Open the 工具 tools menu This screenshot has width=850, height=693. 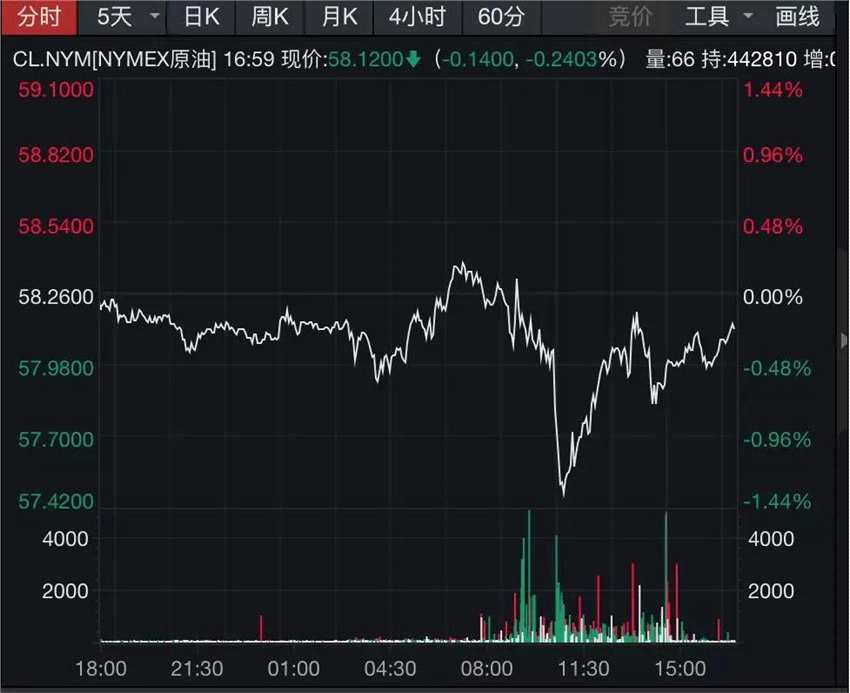(707, 17)
